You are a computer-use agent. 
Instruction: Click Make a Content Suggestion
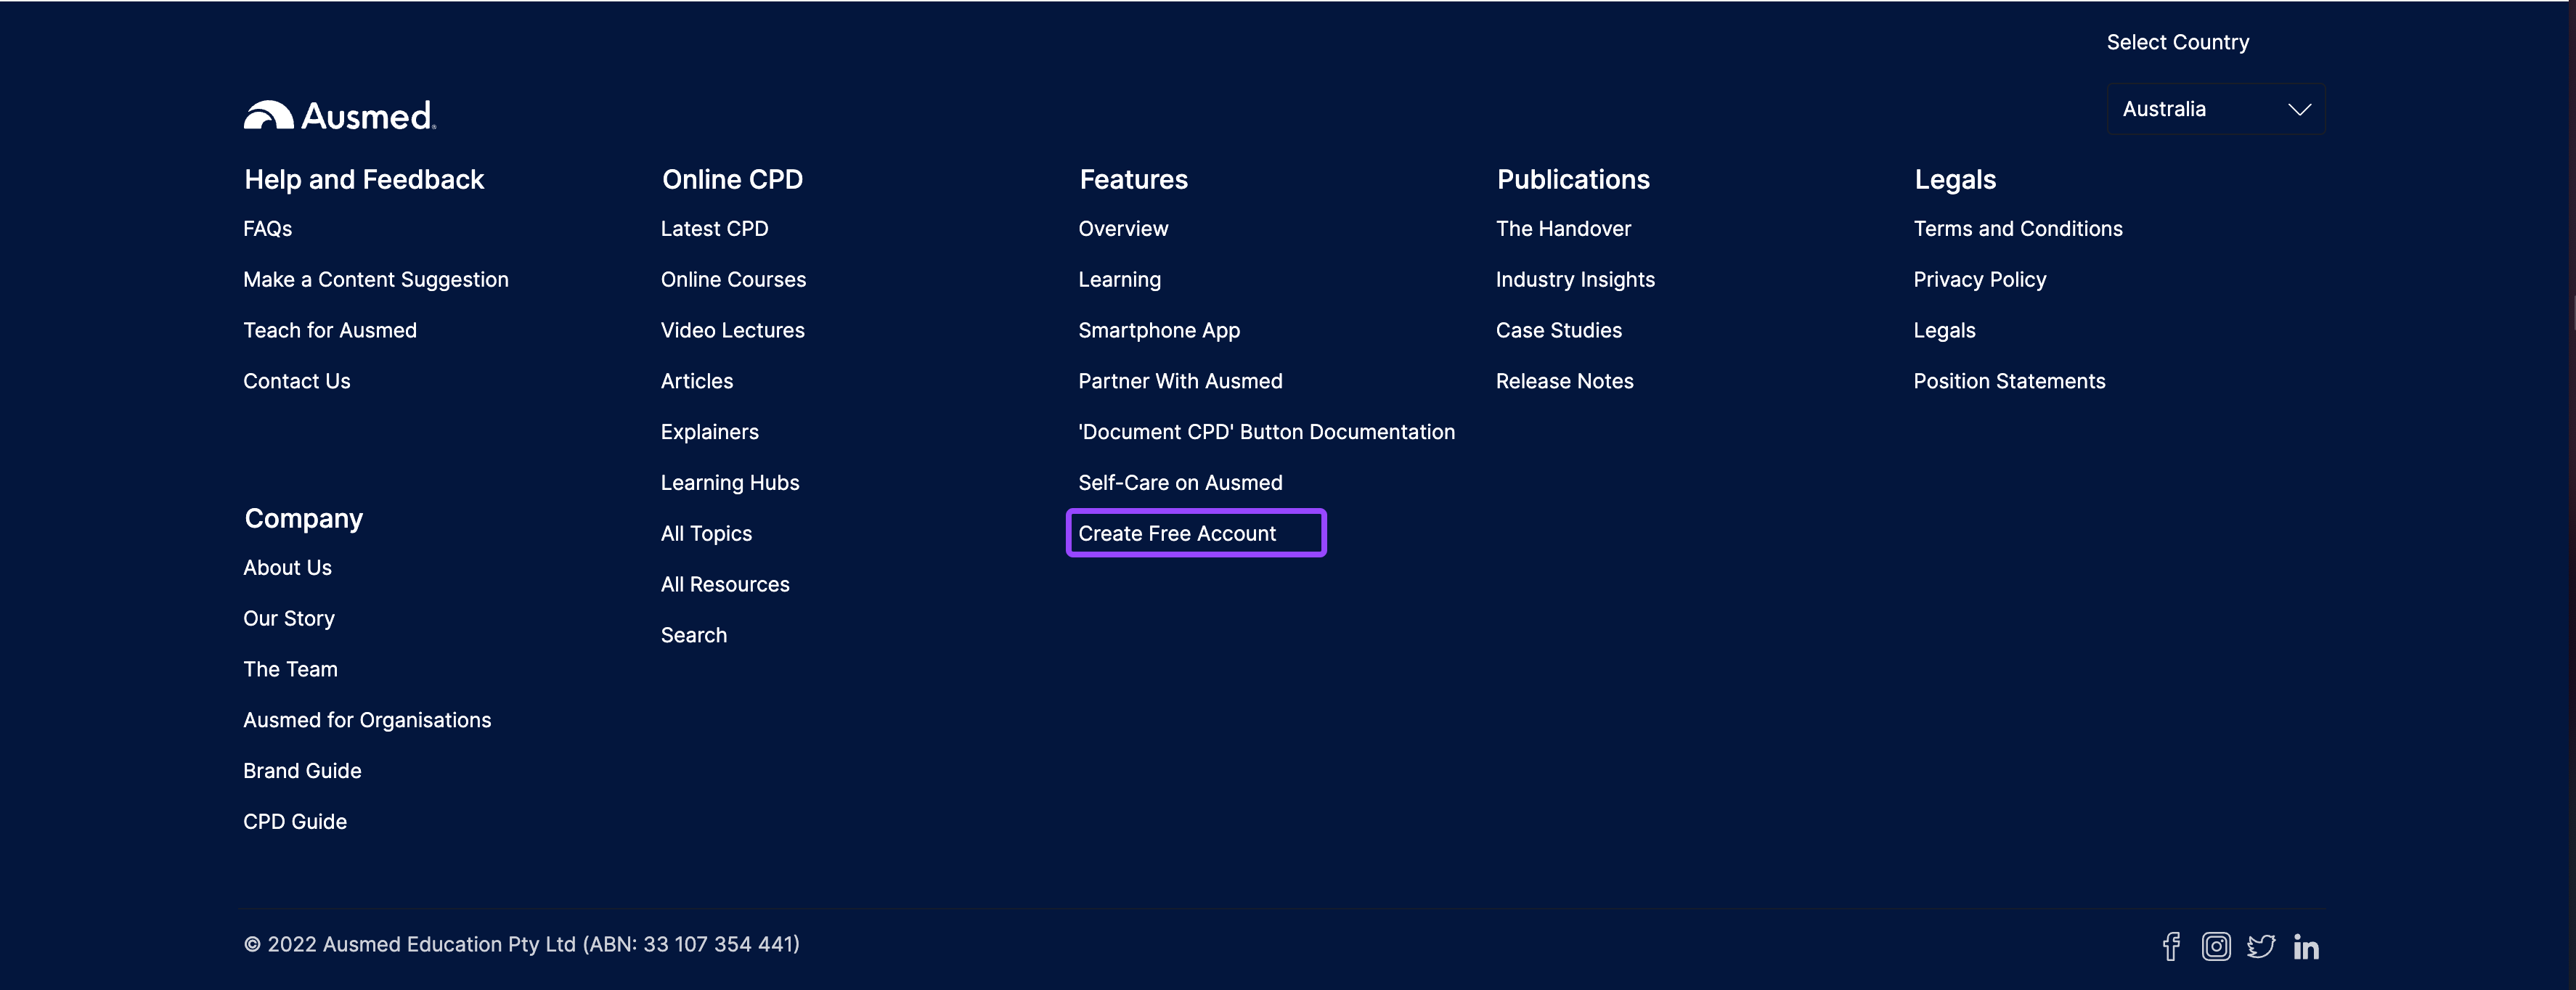coord(376,280)
